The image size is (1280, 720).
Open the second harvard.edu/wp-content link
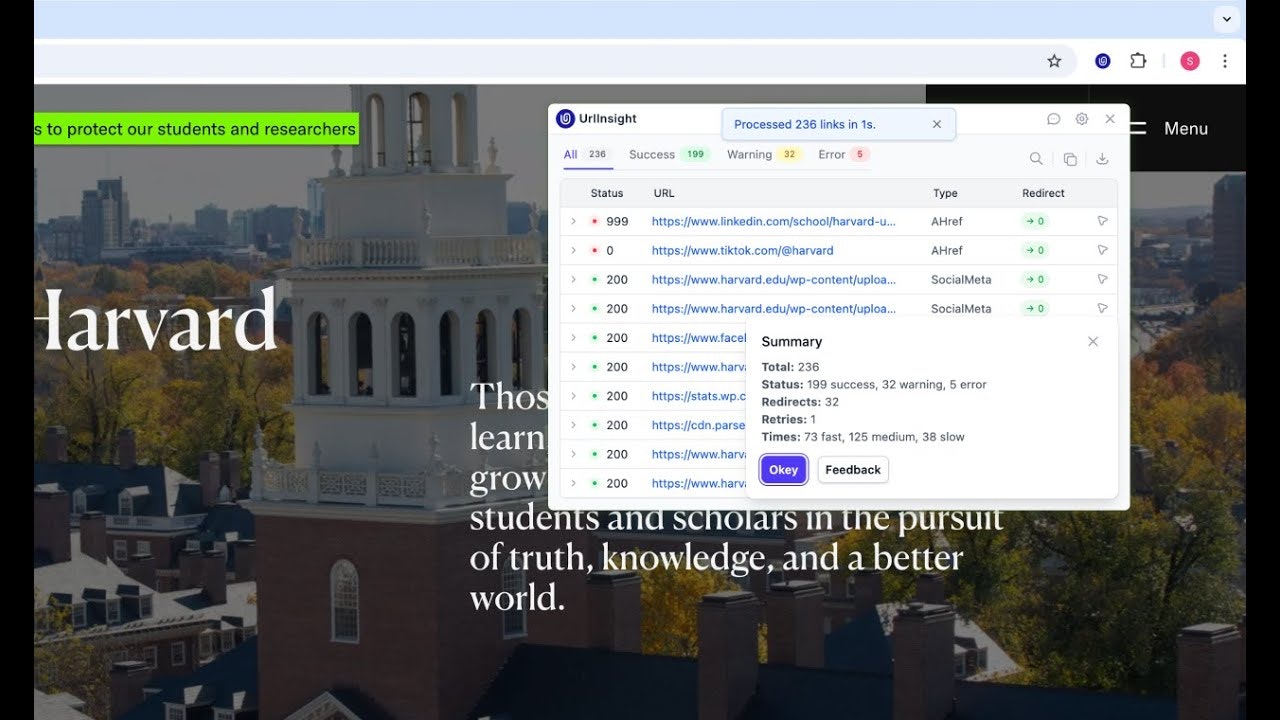773,309
